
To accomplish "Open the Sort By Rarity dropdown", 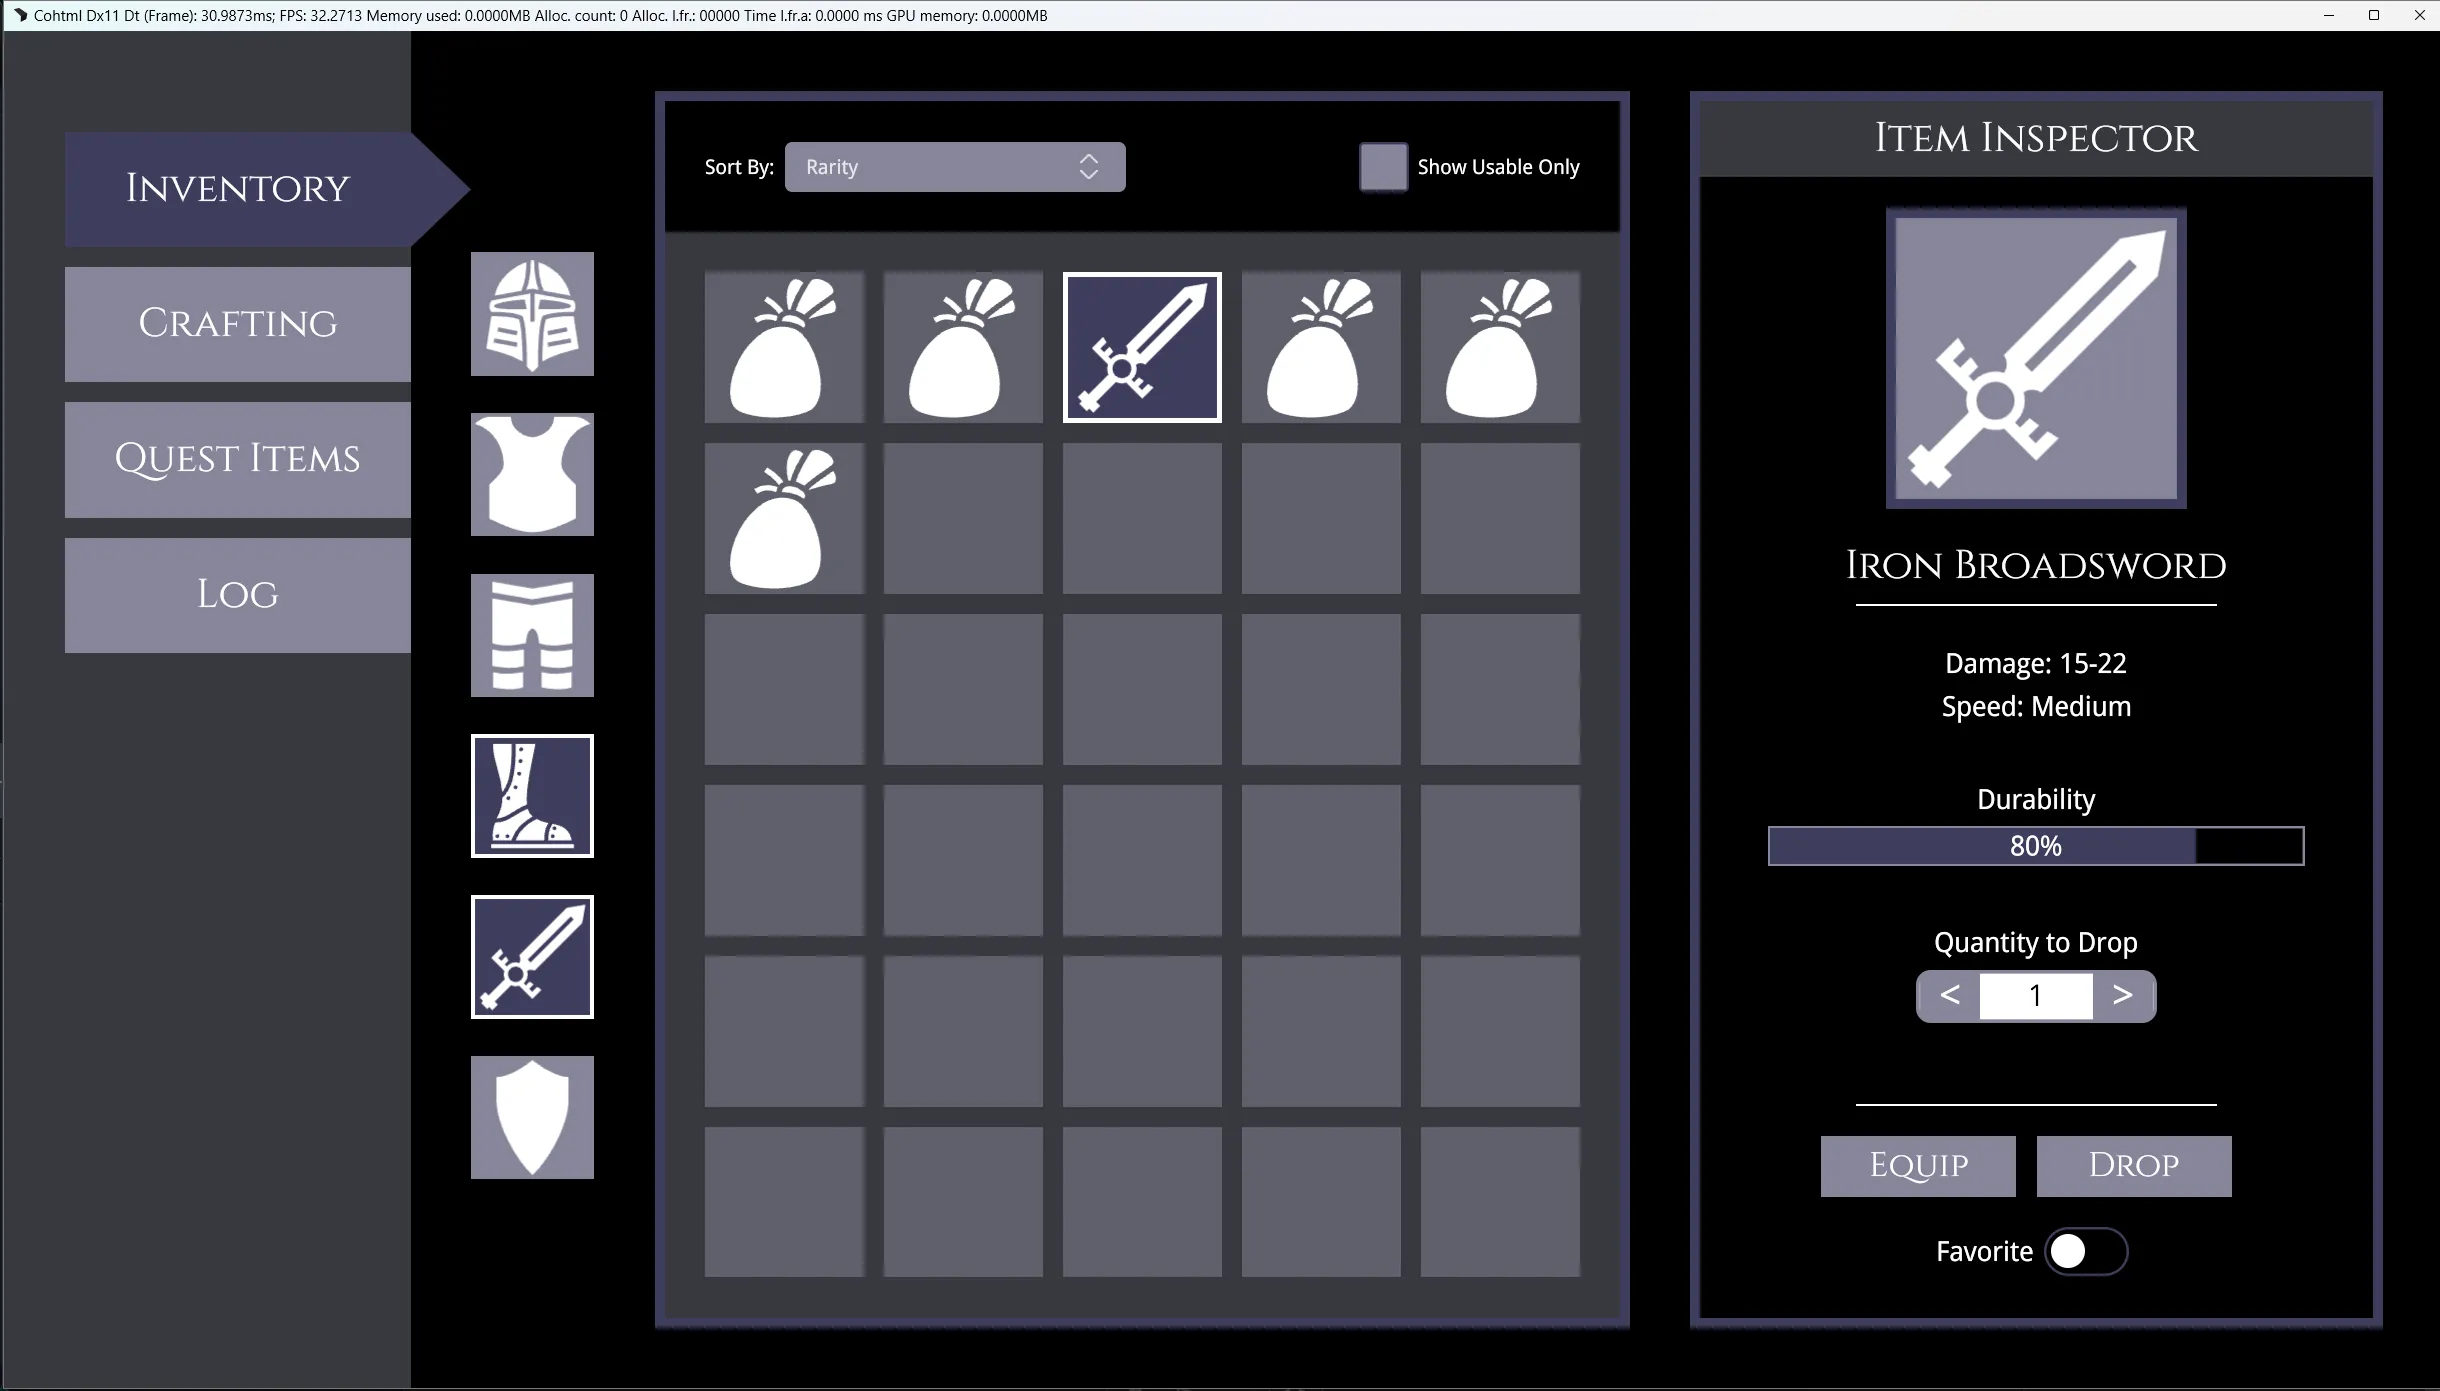I will click(x=955, y=167).
